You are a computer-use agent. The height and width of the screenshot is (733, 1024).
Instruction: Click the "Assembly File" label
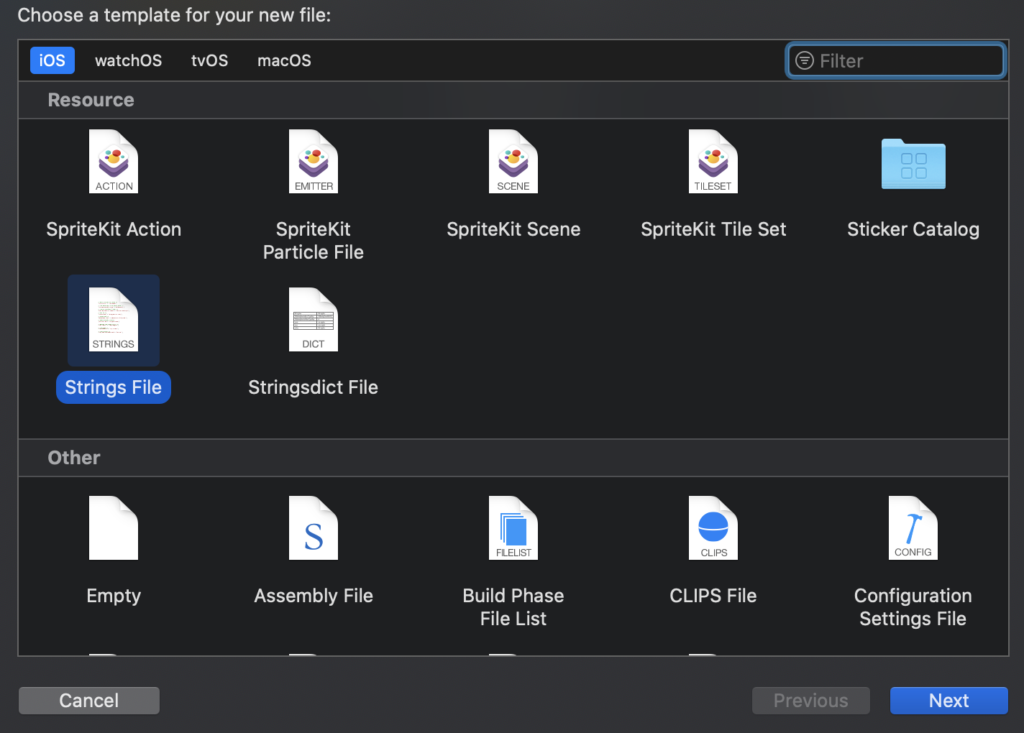pyautogui.click(x=313, y=596)
